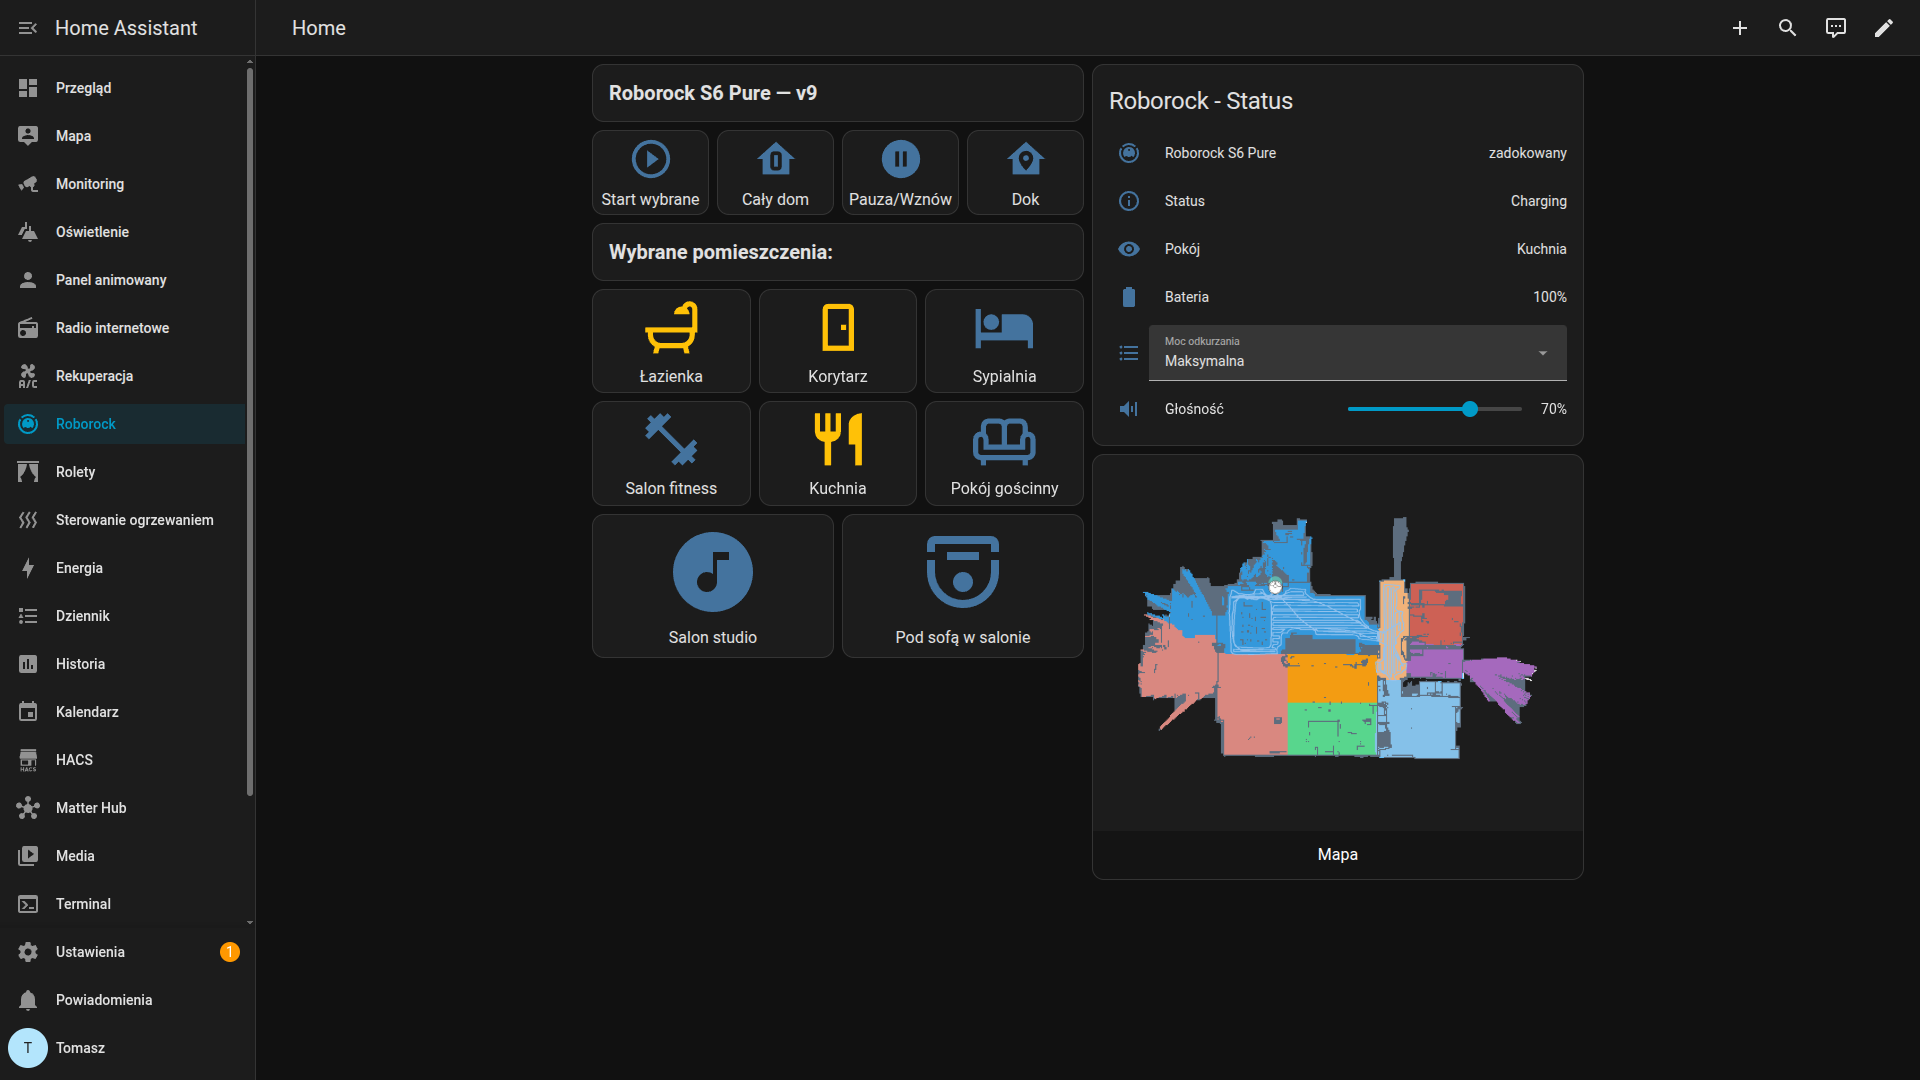
Task: Click the Status info icon
Action: click(x=1129, y=201)
